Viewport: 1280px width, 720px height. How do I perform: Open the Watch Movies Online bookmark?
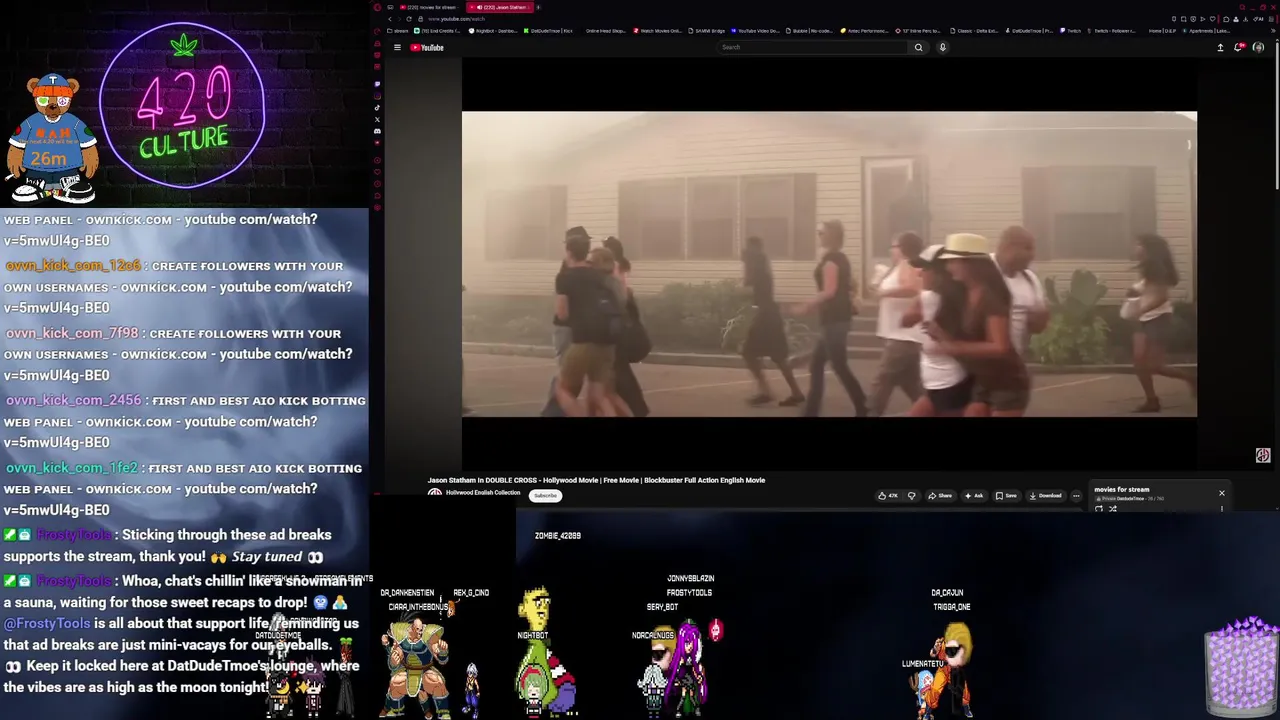click(x=657, y=31)
